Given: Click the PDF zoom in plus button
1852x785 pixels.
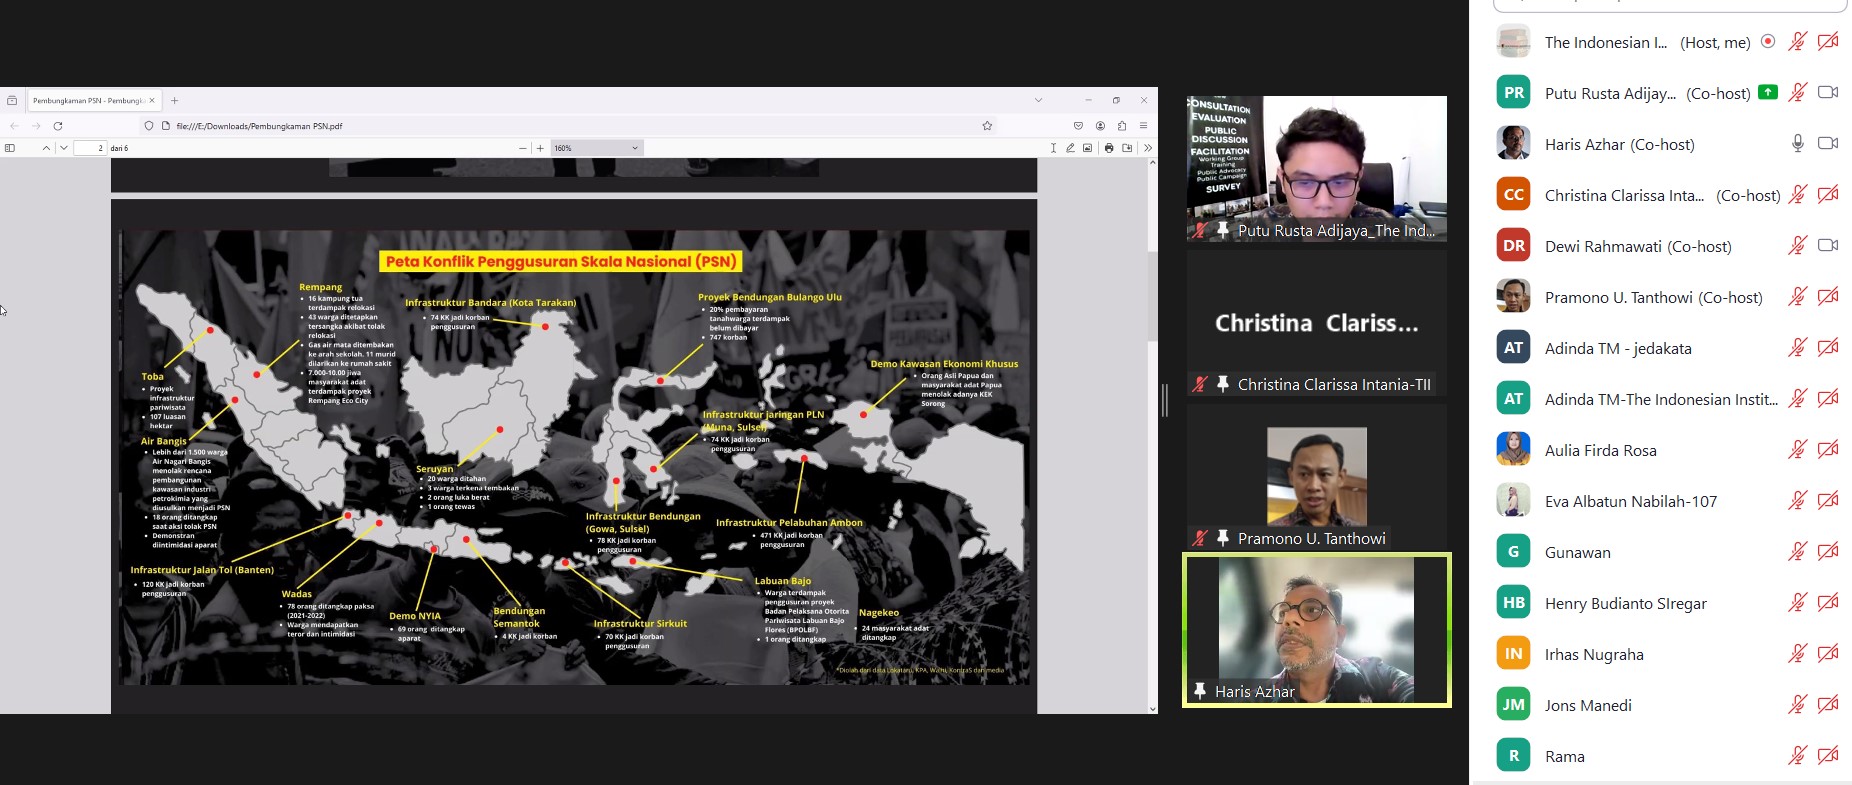Looking at the screenshot, I should (541, 148).
